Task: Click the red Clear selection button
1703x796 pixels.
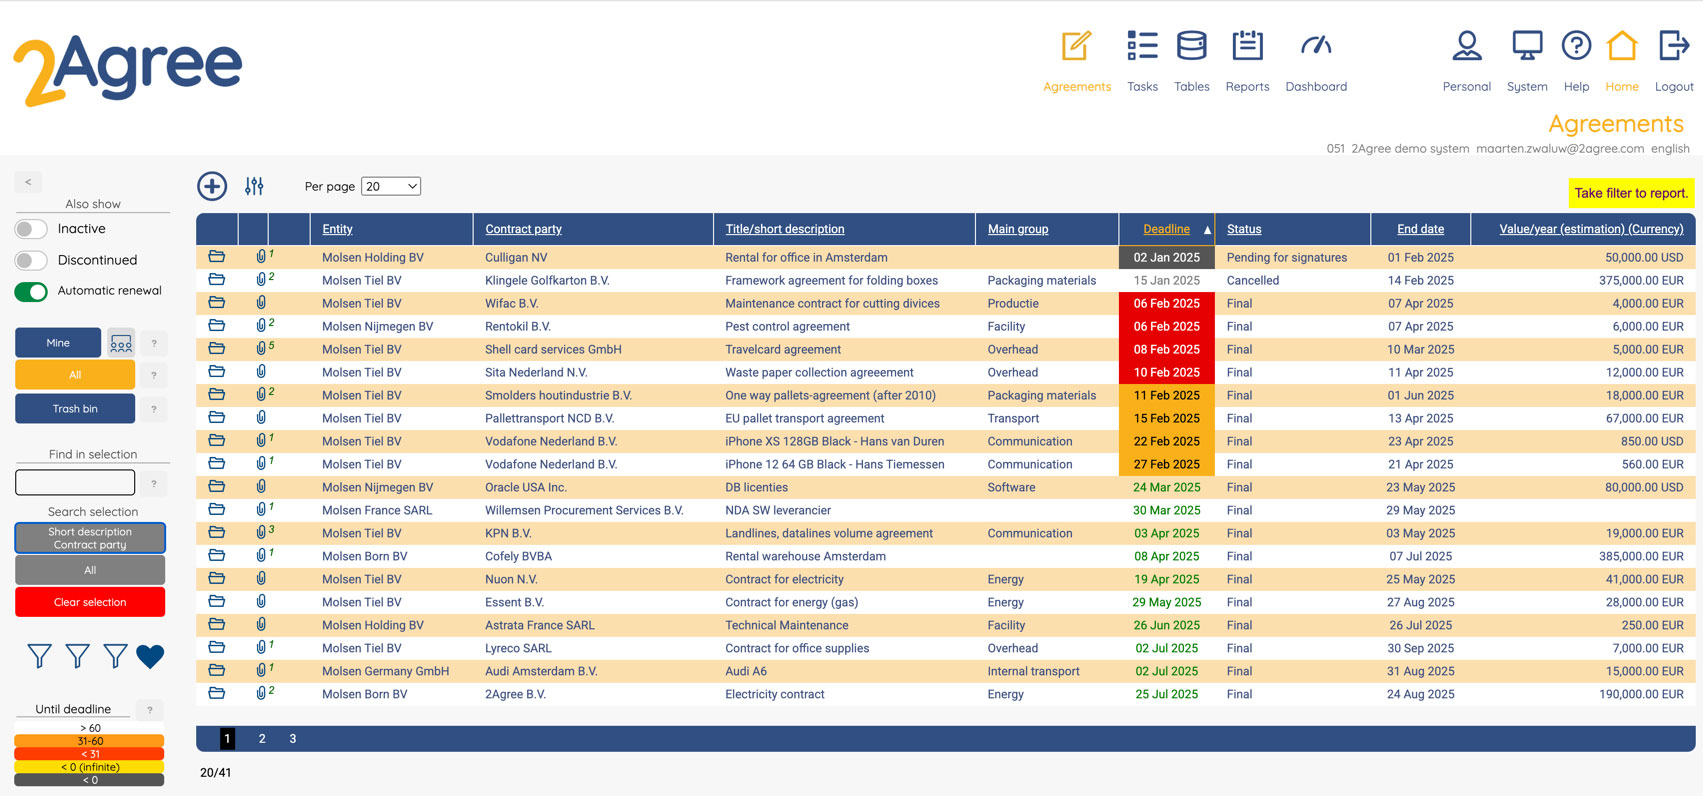Action: pyautogui.click(x=90, y=602)
